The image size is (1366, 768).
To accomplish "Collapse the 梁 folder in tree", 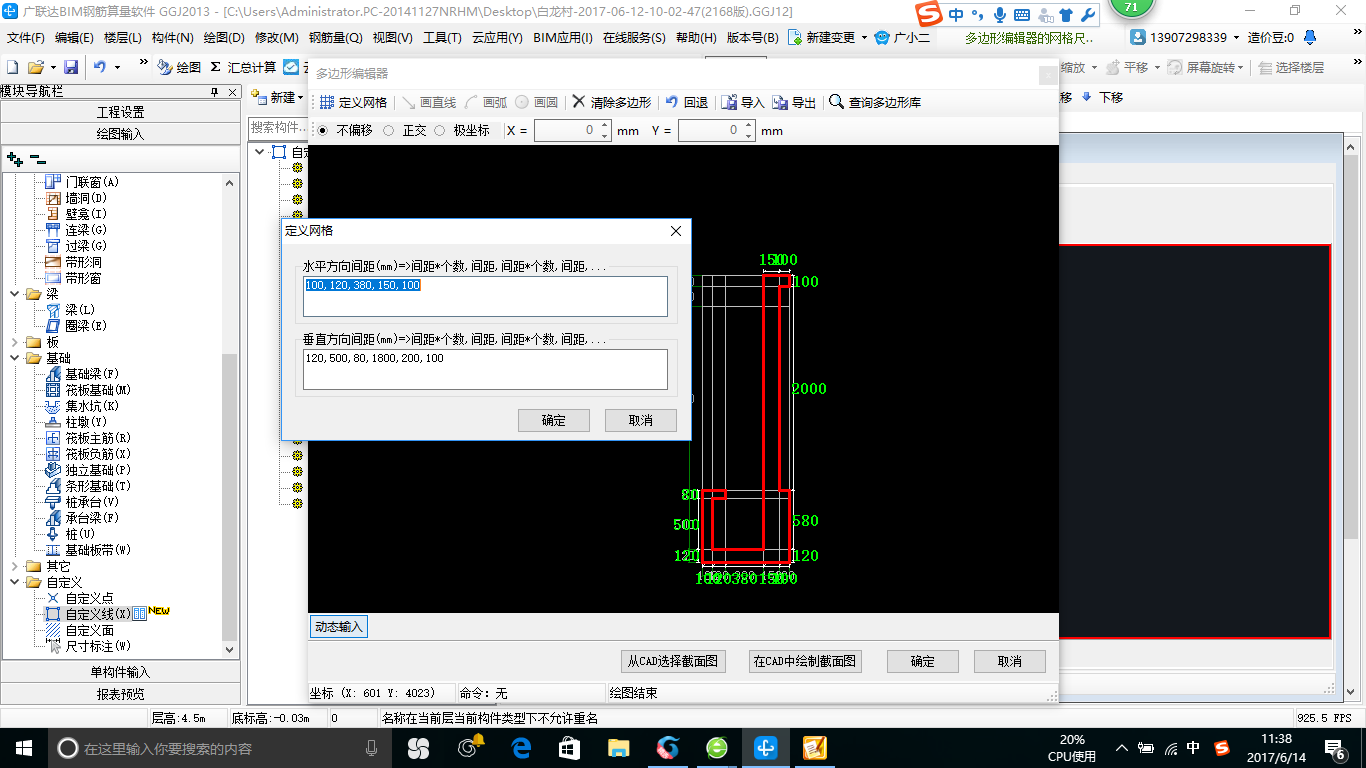I will pyautogui.click(x=14, y=294).
